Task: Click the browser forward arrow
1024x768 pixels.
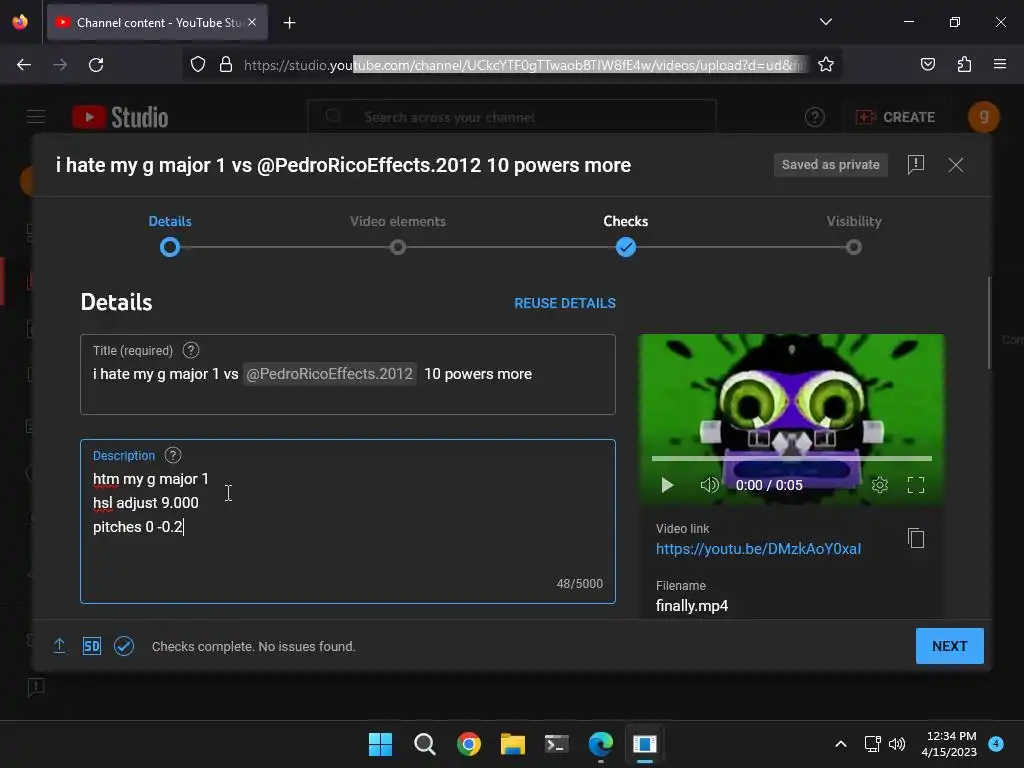Action: point(60,65)
